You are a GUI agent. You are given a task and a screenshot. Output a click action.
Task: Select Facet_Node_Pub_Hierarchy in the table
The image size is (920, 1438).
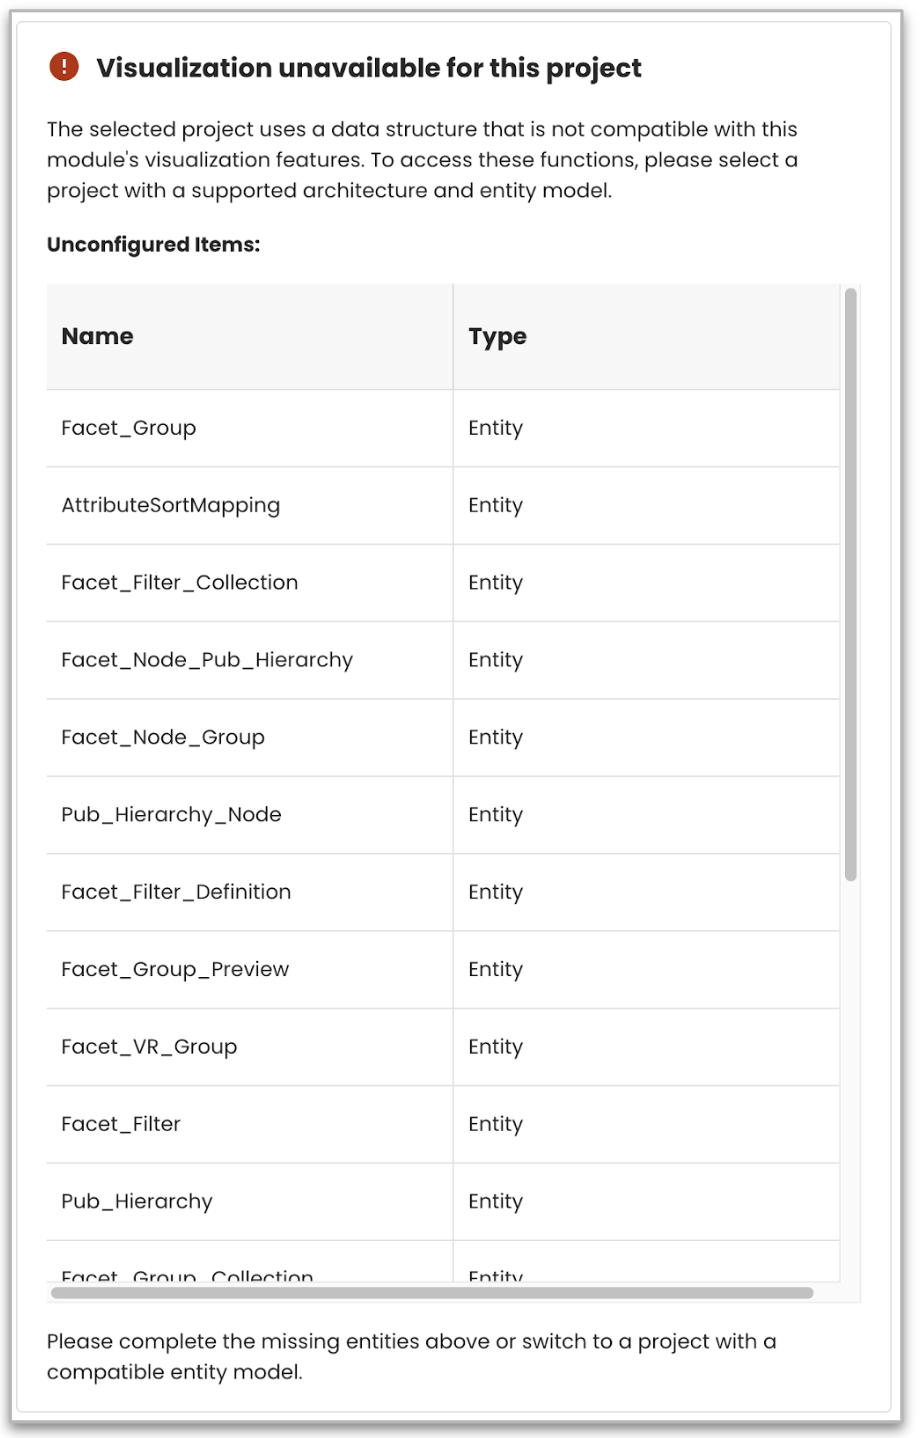[207, 660]
